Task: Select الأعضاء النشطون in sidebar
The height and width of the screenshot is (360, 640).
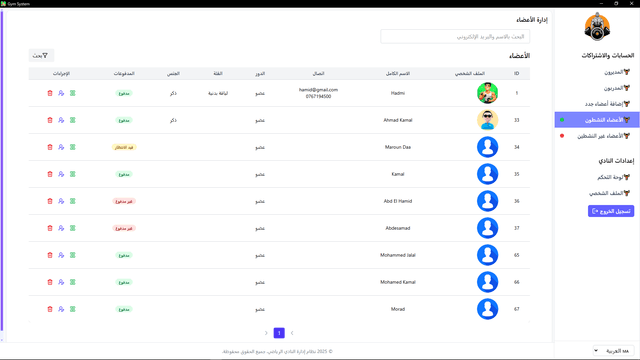Action: pos(597,120)
